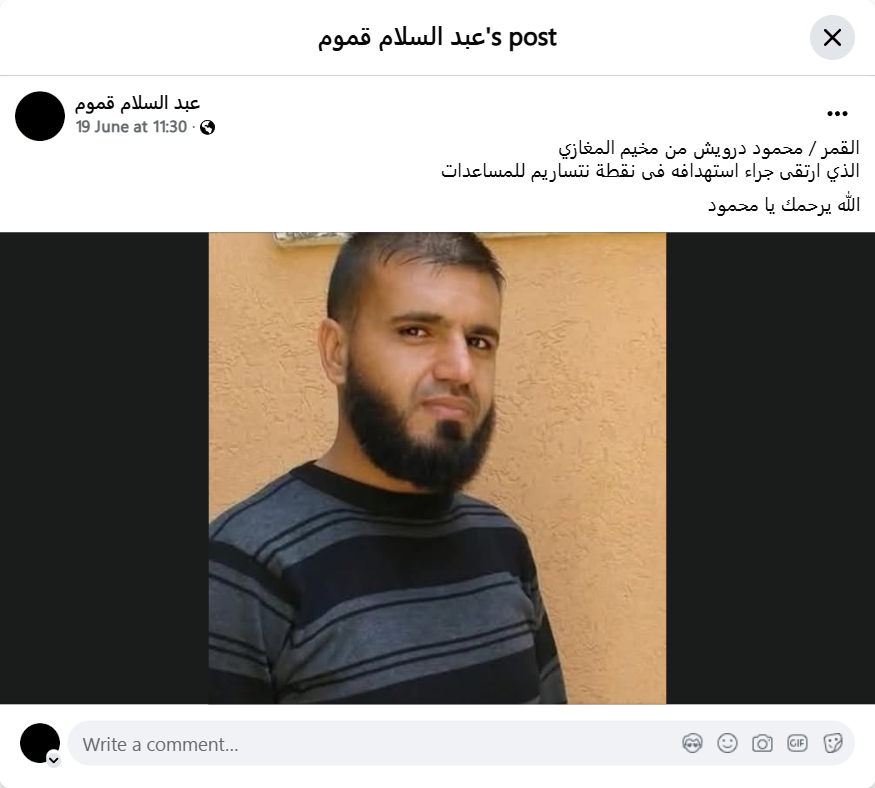Attach a photo using the camera icon
This screenshot has width=875, height=788.
pyautogui.click(x=762, y=743)
